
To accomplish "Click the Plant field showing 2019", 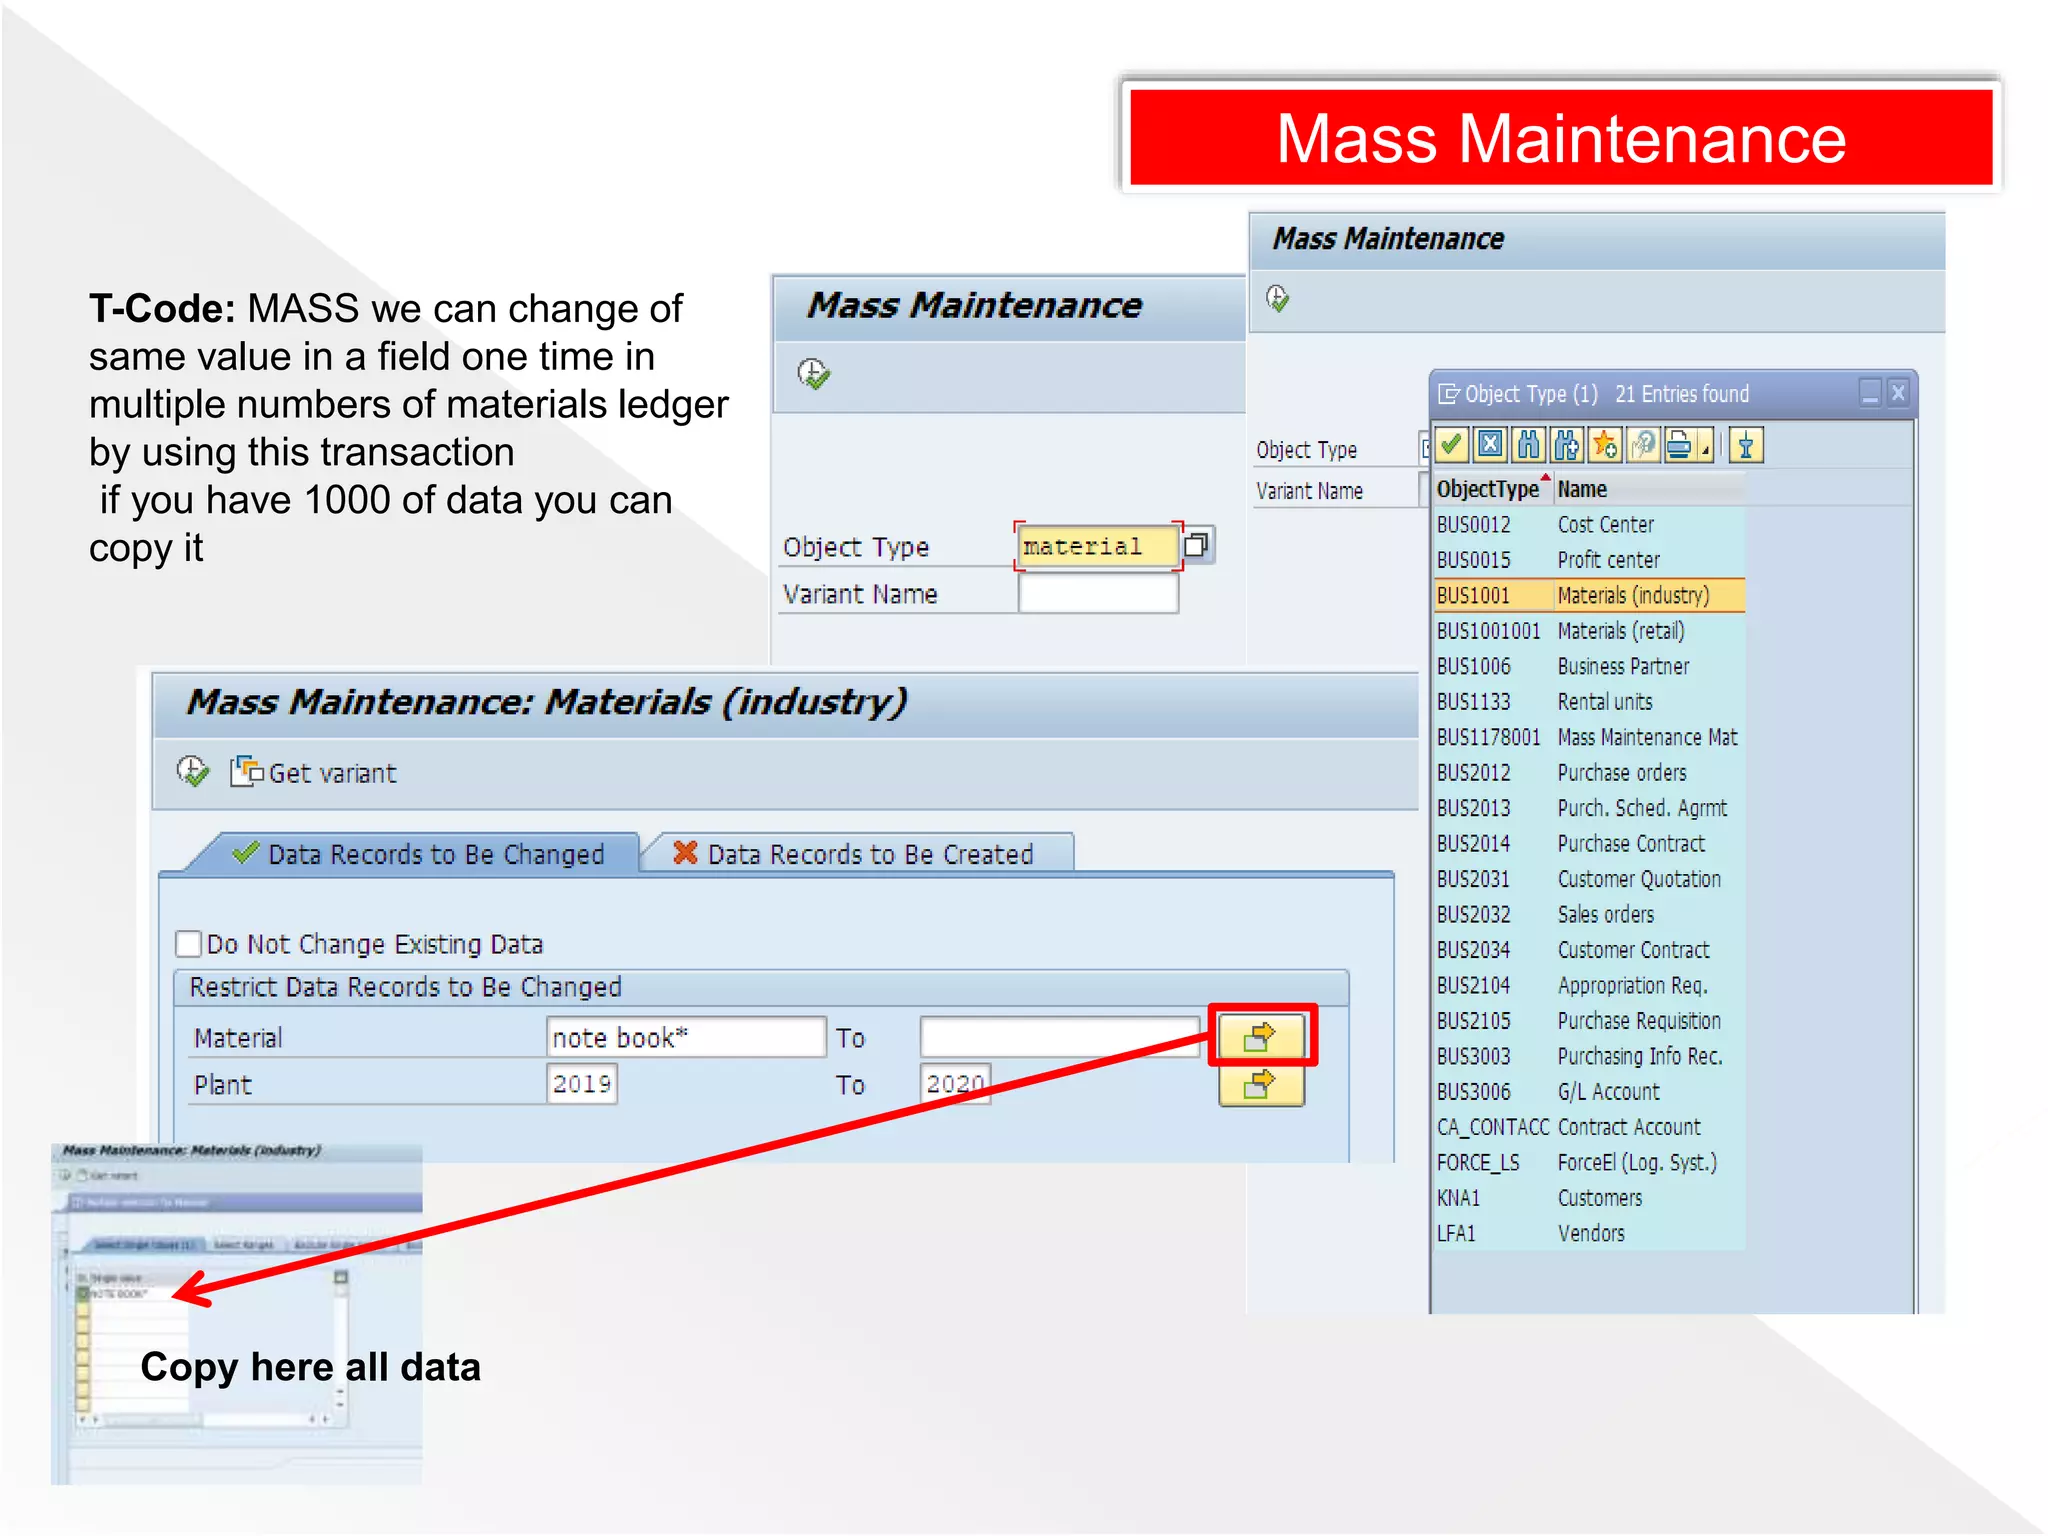I will coord(582,1084).
